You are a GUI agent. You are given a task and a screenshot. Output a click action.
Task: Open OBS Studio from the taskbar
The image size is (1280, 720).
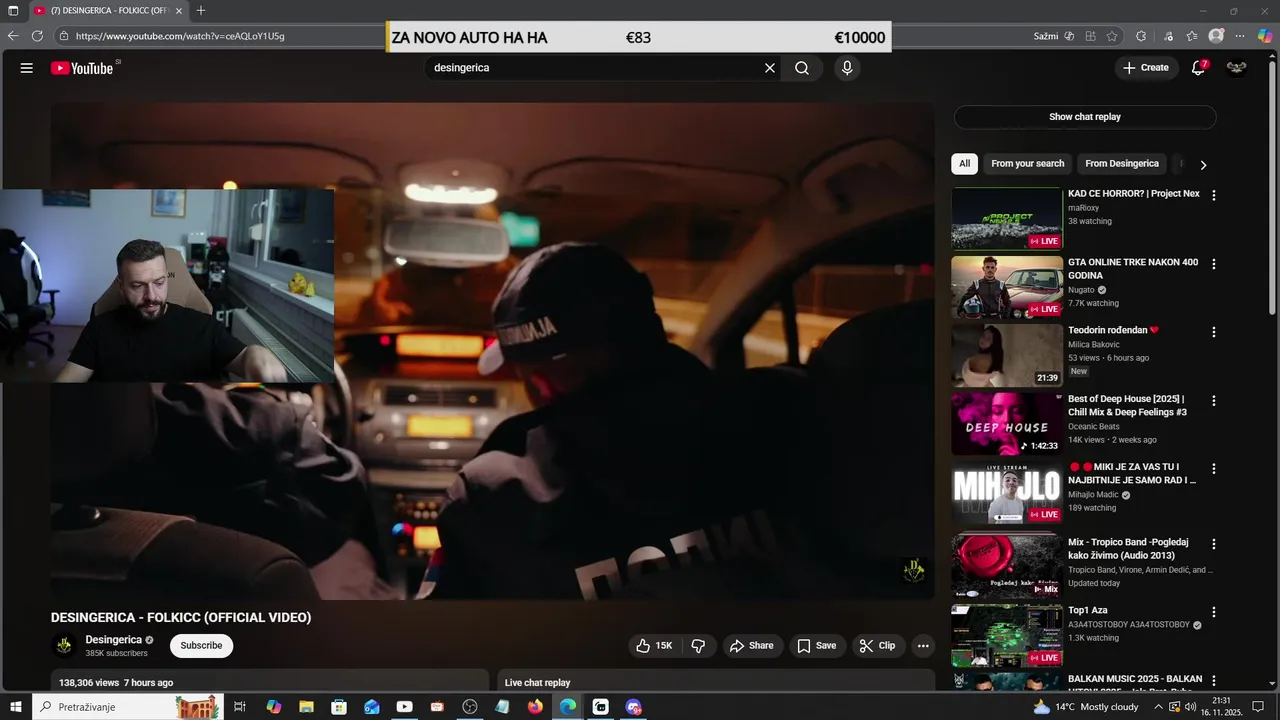[x=470, y=707]
